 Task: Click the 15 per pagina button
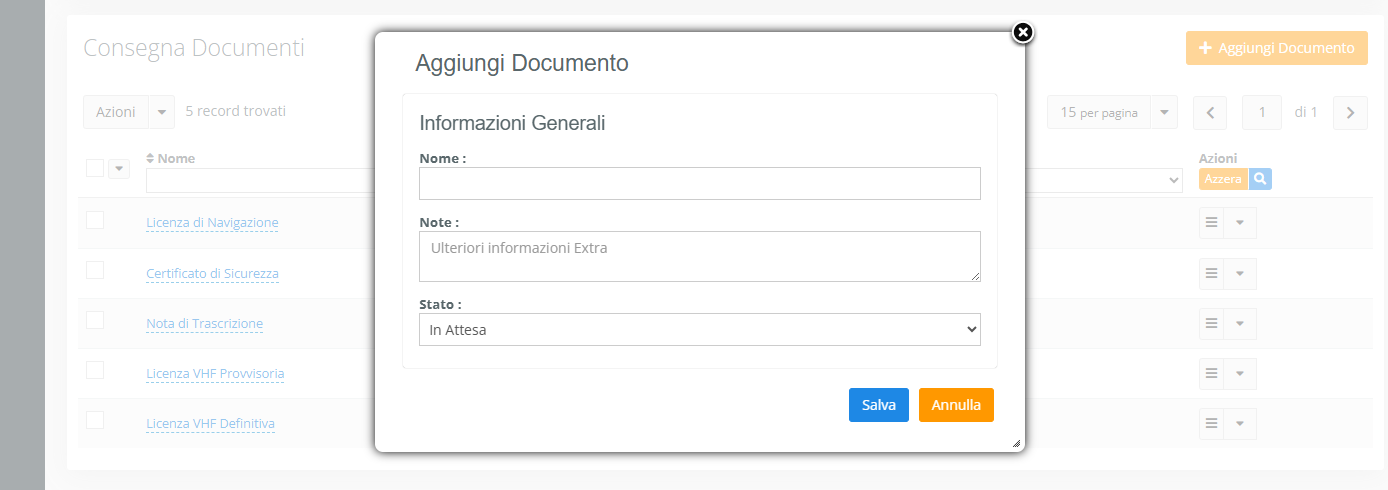pos(1099,112)
